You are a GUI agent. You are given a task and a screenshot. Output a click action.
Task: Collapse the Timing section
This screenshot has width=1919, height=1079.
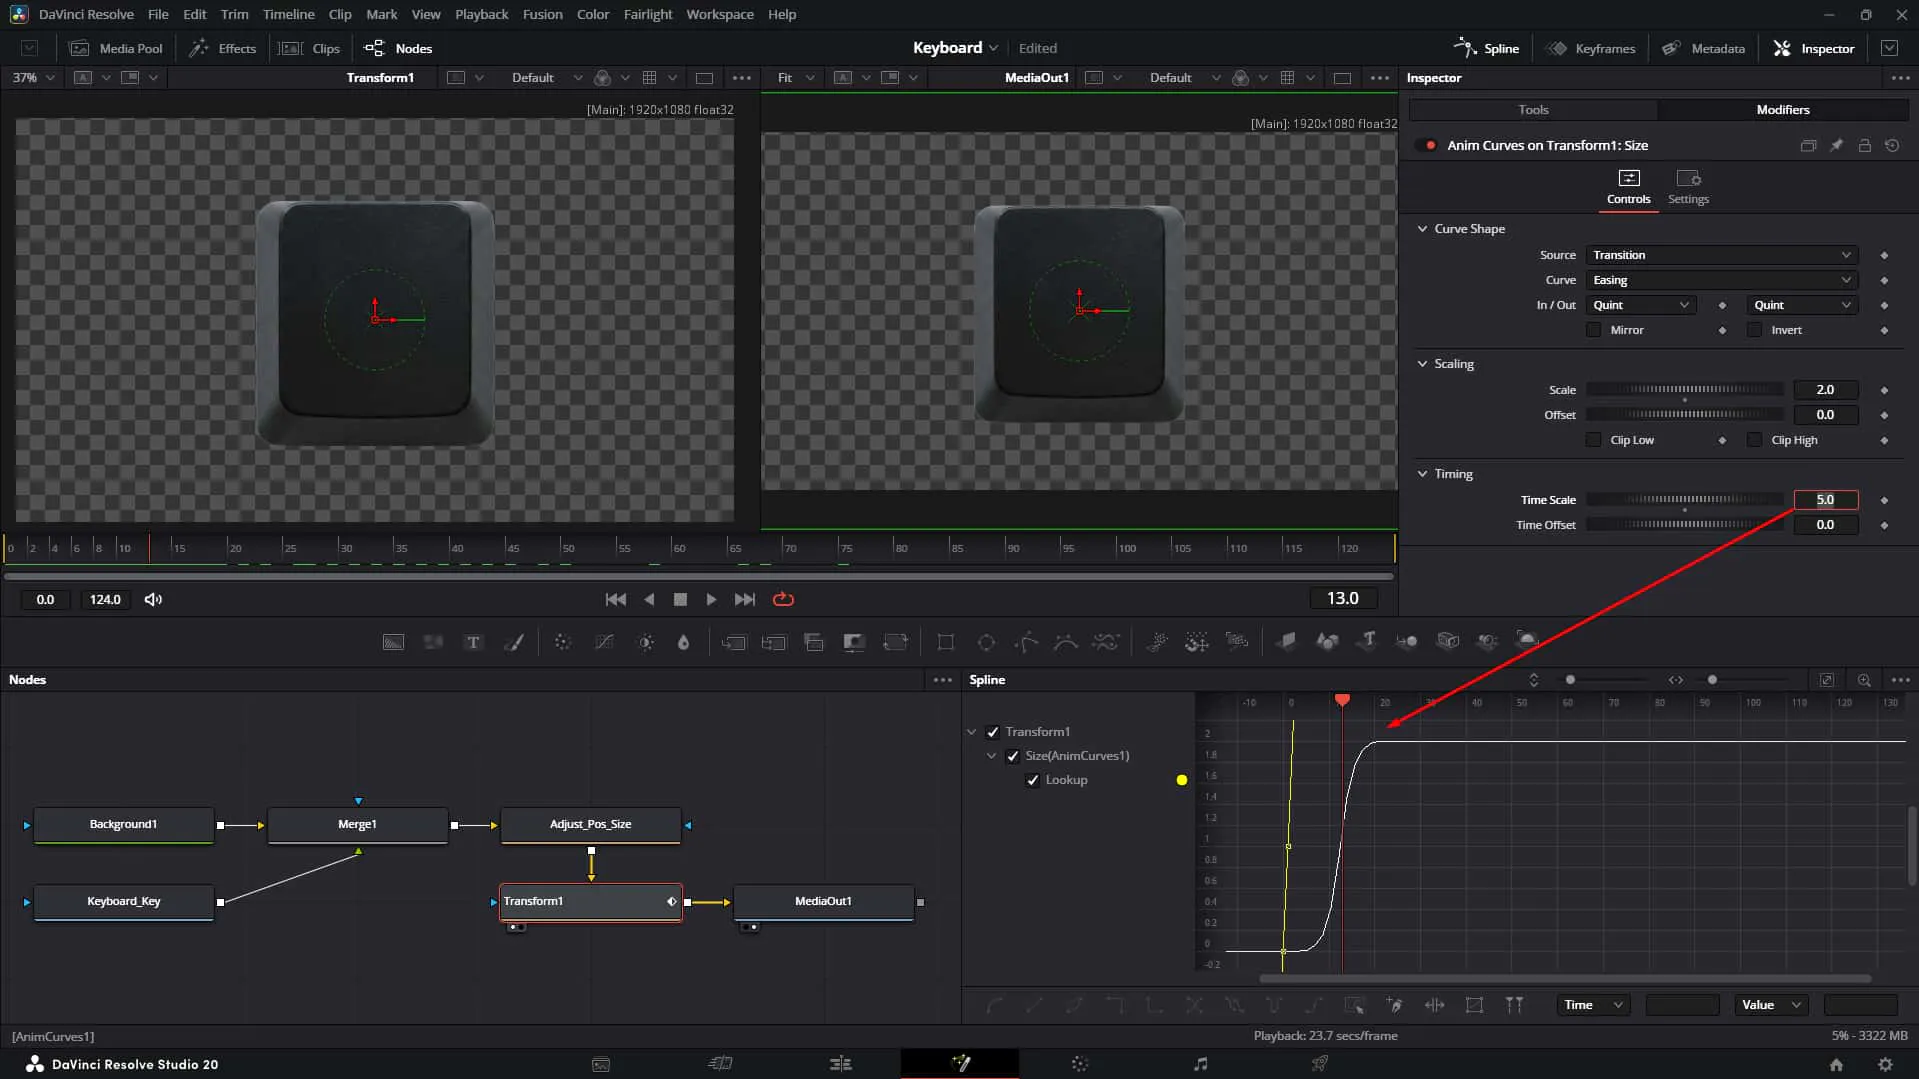[1422, 474]
